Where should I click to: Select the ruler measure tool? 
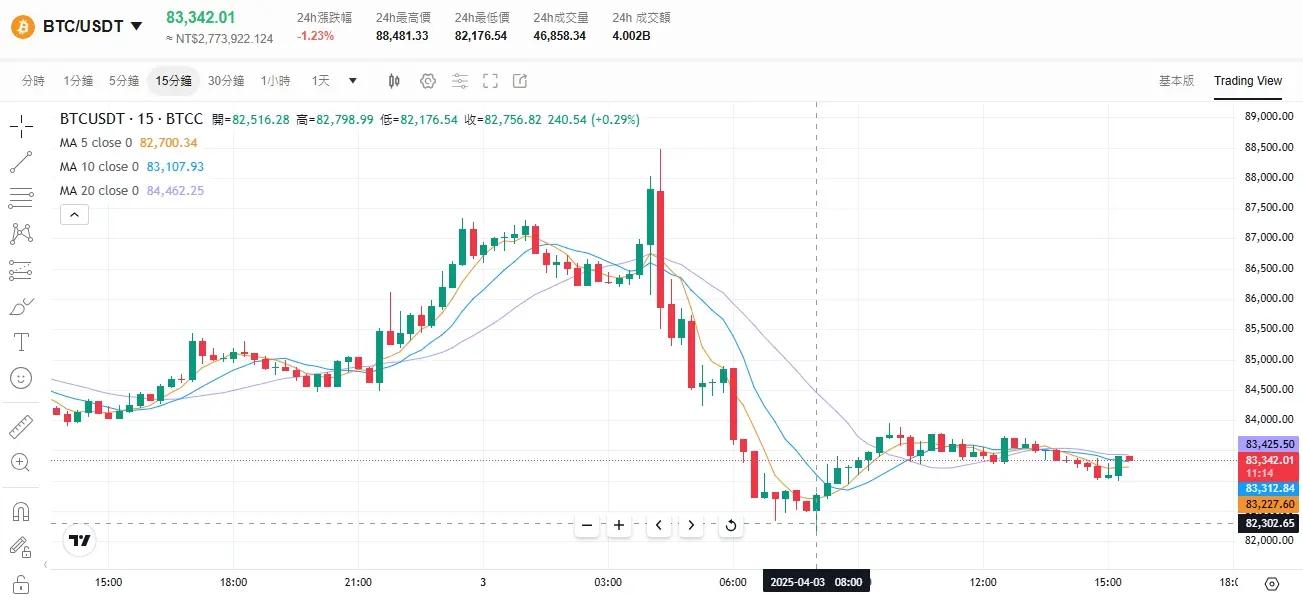pyautogui.click(x=21, y=427)
